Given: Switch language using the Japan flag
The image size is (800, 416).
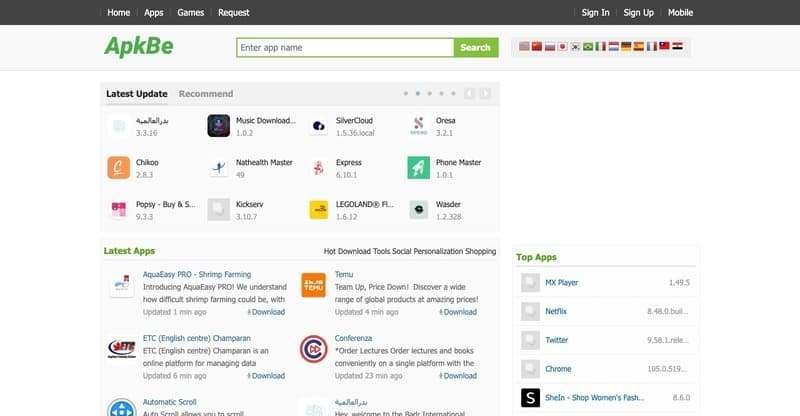Looking at the screenshot, I should 562,46.
